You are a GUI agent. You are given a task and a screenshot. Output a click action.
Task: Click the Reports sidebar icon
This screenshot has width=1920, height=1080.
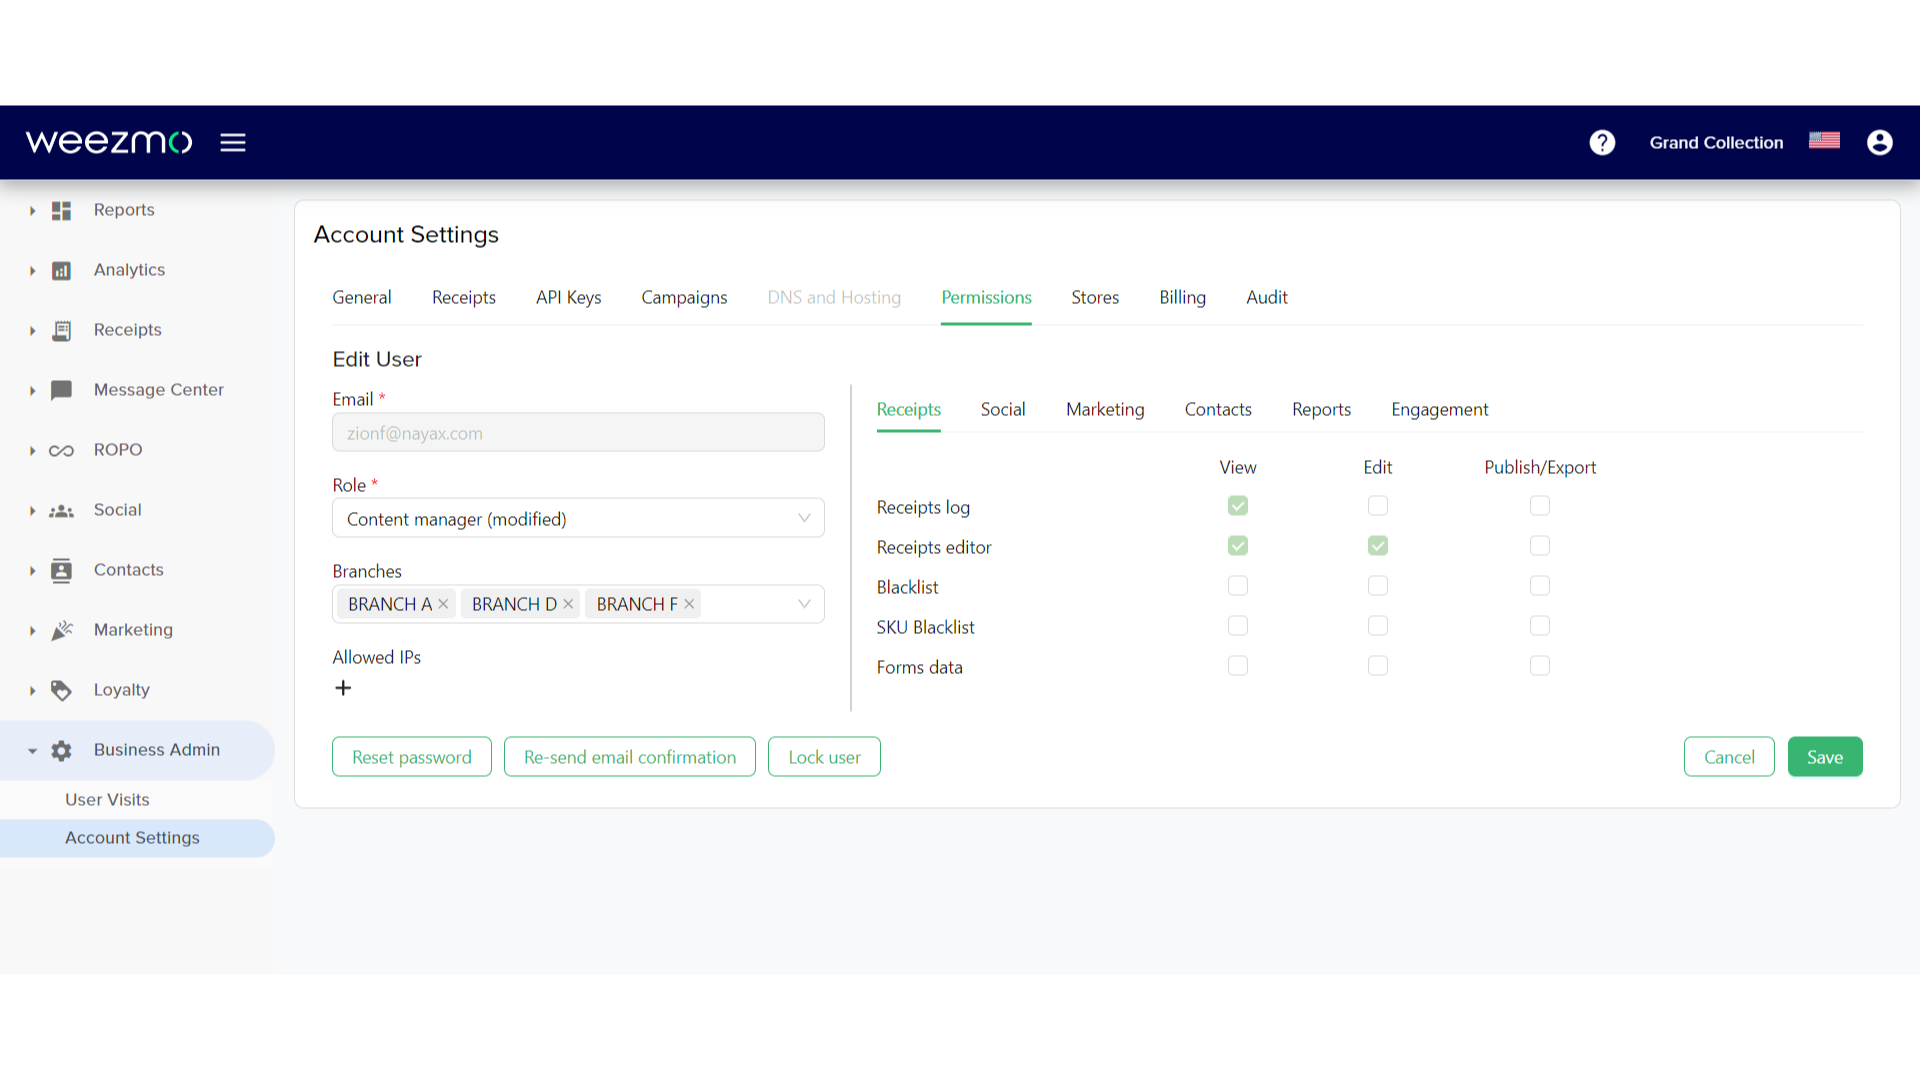pos(61,210)
